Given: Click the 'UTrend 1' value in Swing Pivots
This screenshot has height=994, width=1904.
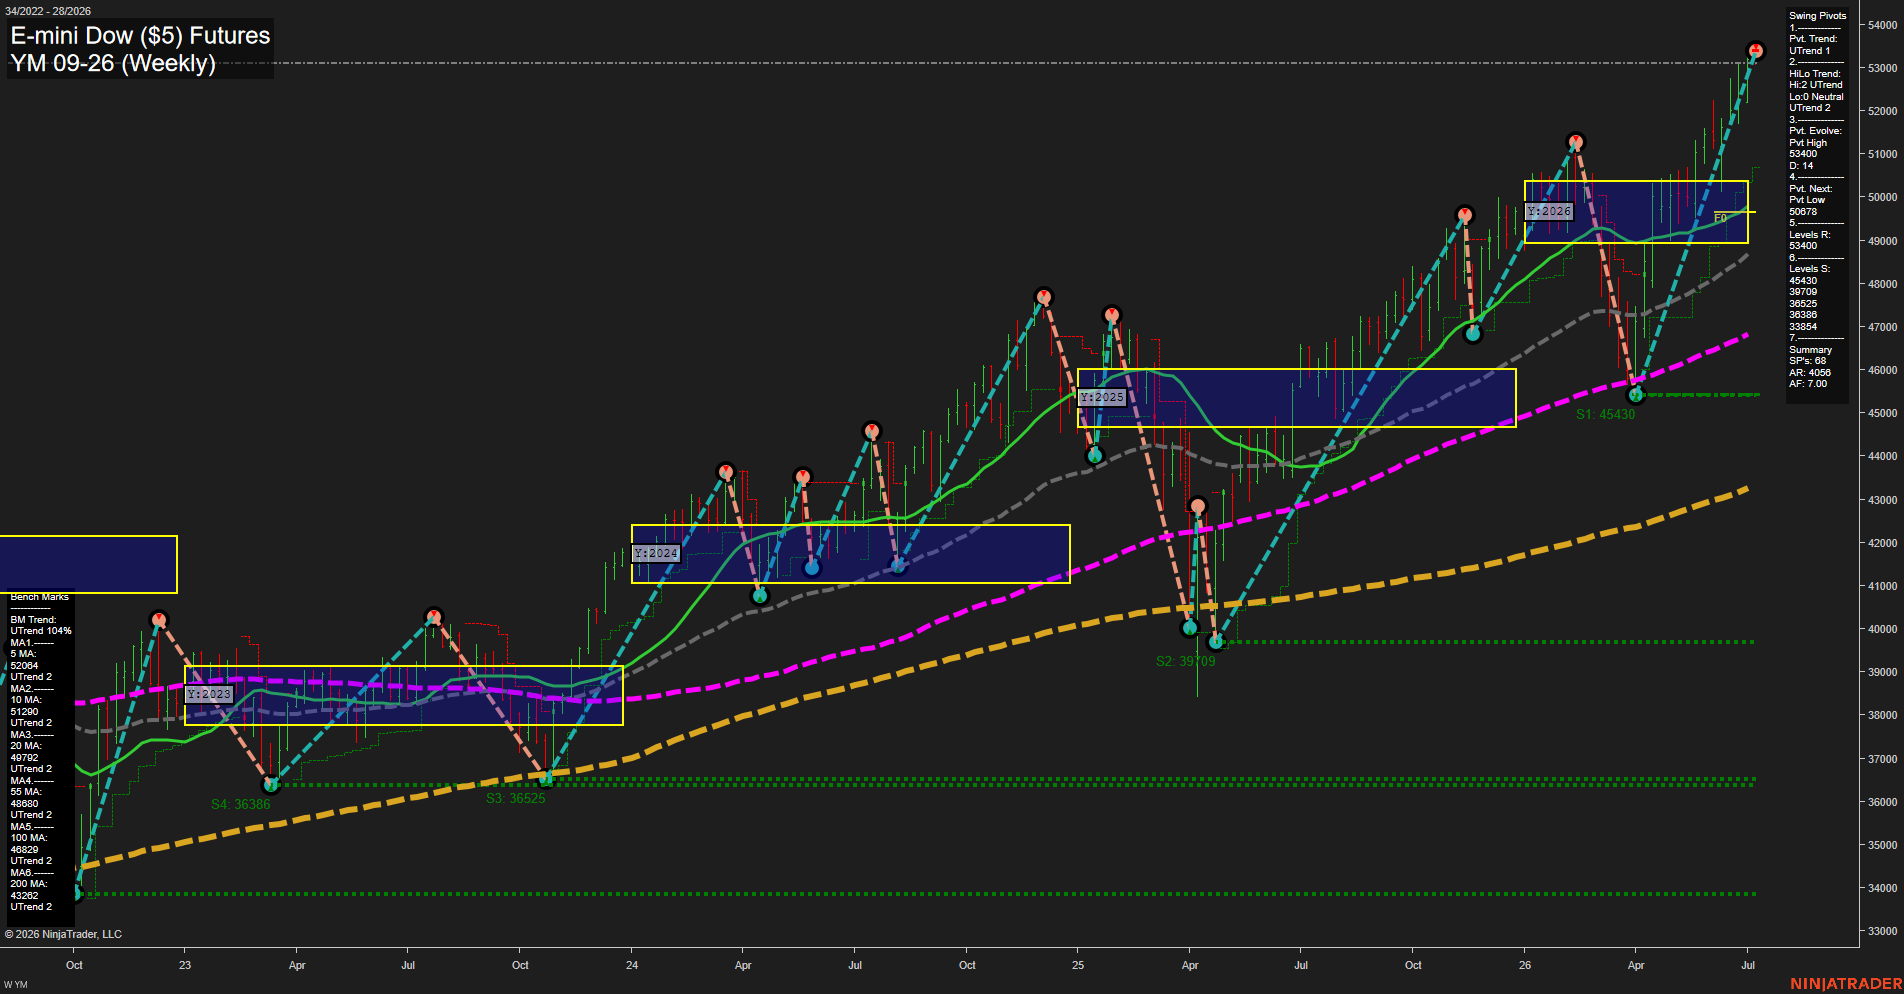Looking at the screenshot, I should tap(1809, 51).
